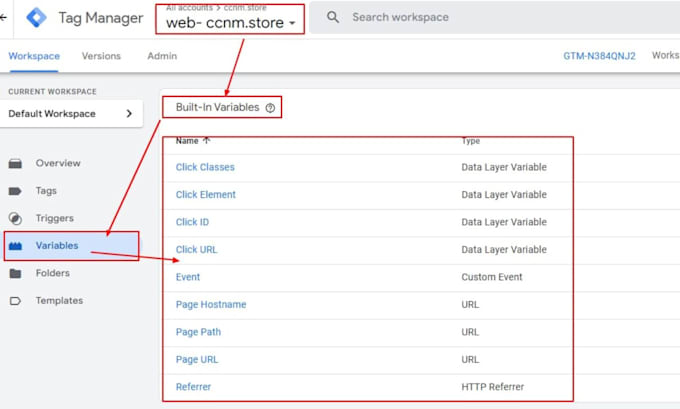680x409 pixels.
Task: Sort by Name using arrow icon
Action: [x=206, y=141]
